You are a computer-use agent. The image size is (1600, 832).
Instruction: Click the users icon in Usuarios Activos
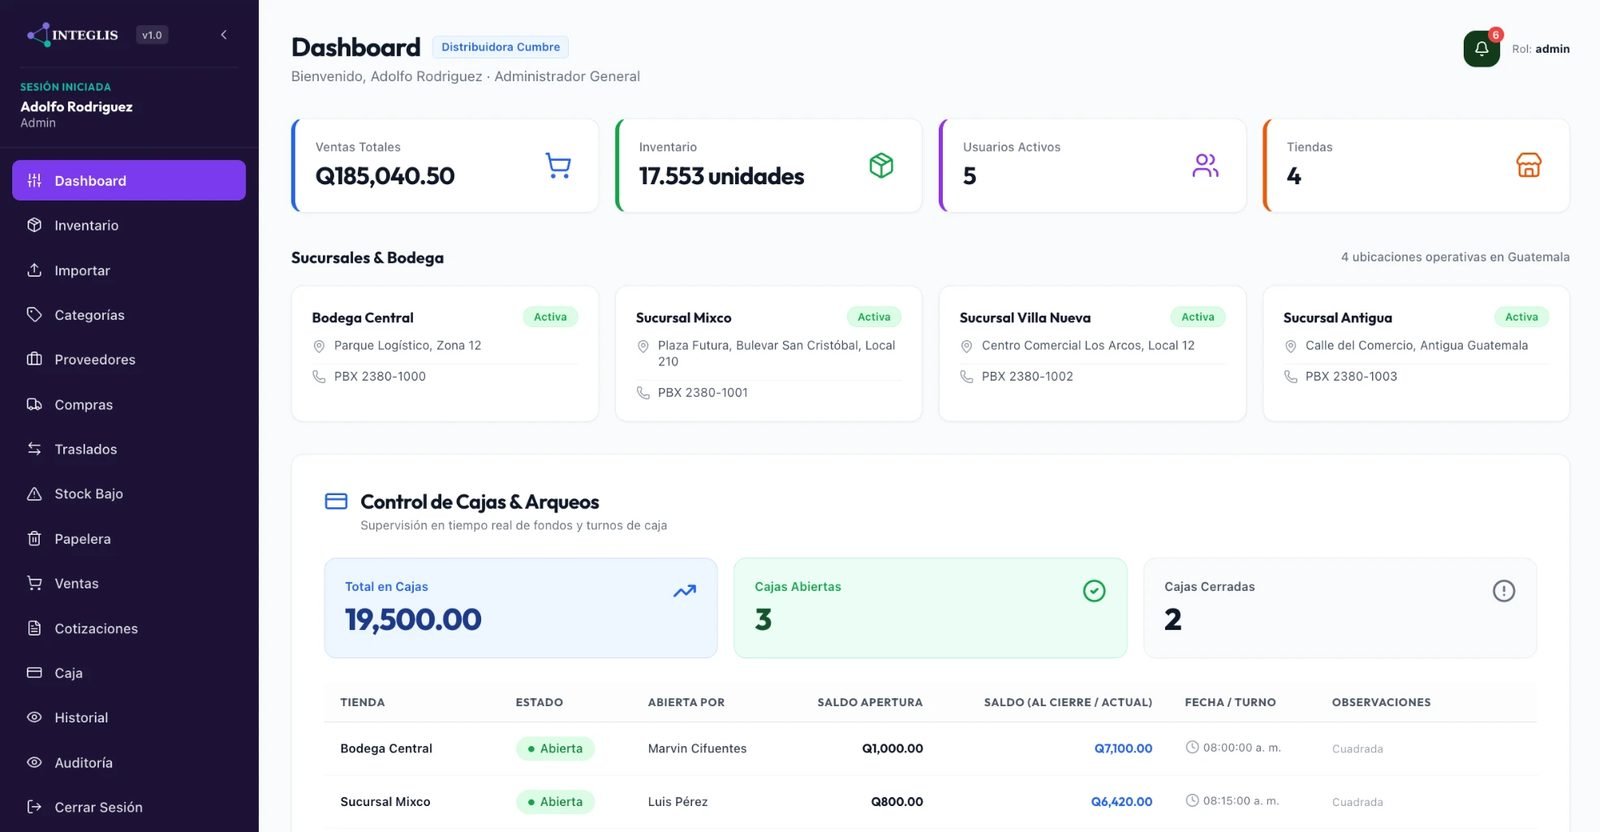point(1205,165)
